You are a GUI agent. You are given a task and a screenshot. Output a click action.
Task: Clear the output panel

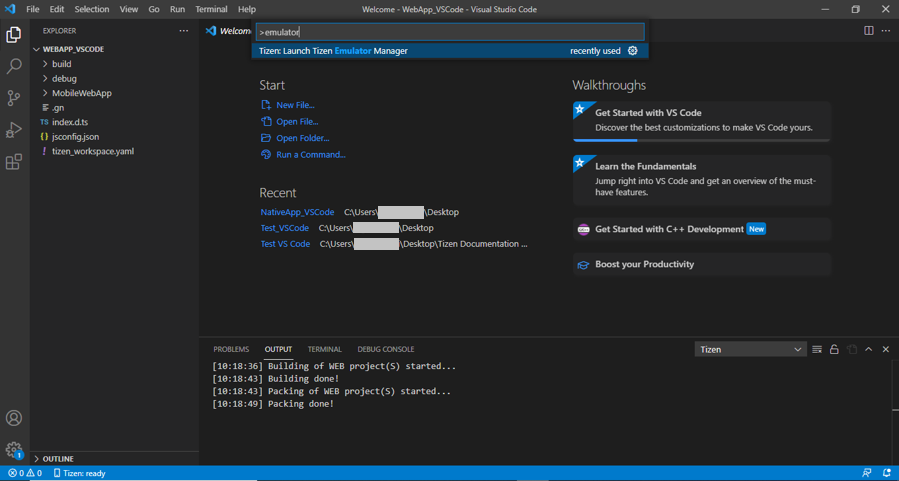[x=817, y=349]
